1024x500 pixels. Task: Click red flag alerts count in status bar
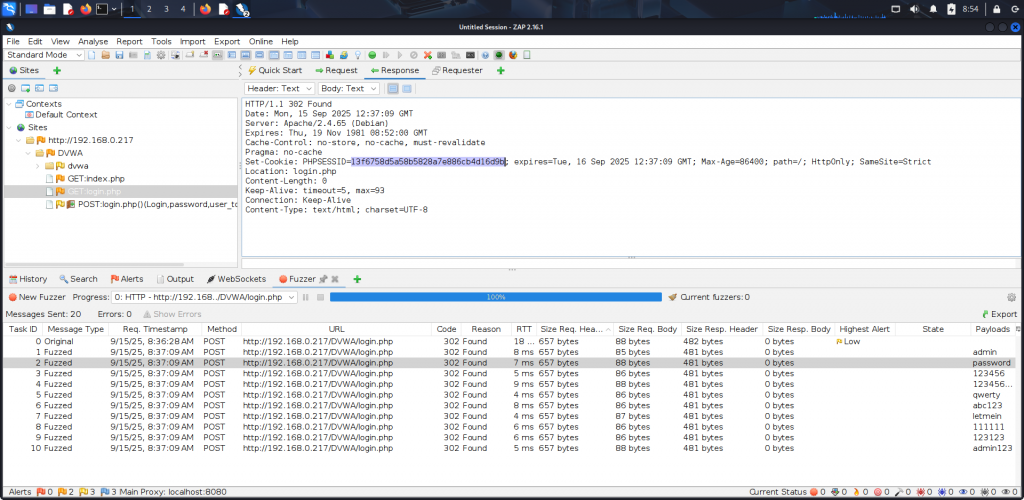point(44,492)
